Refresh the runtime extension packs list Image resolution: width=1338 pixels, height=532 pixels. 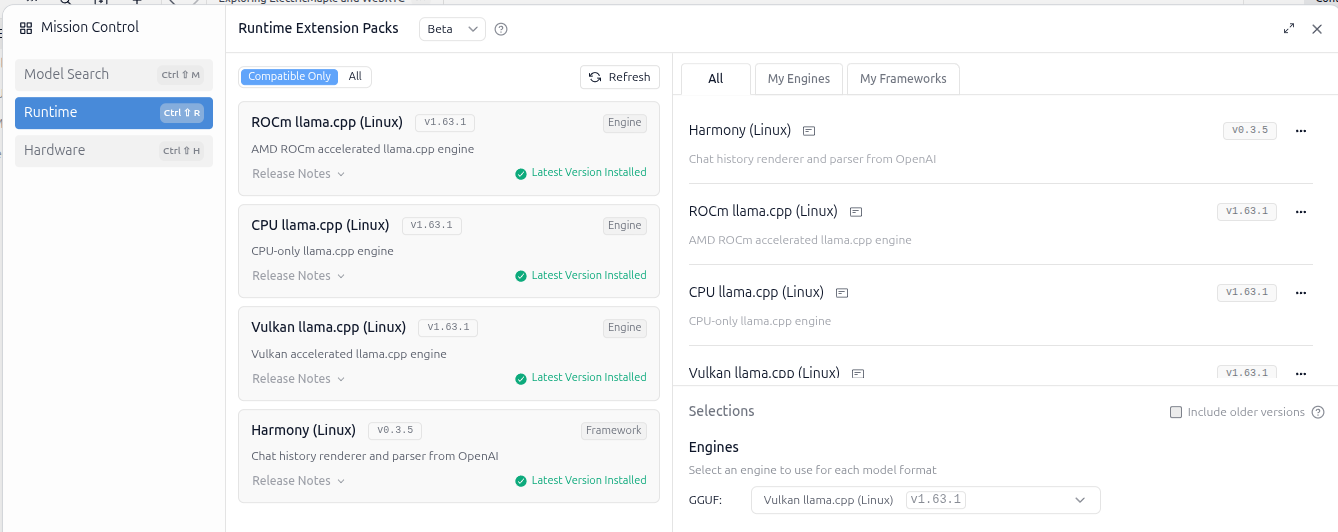[x=620, y=77]
